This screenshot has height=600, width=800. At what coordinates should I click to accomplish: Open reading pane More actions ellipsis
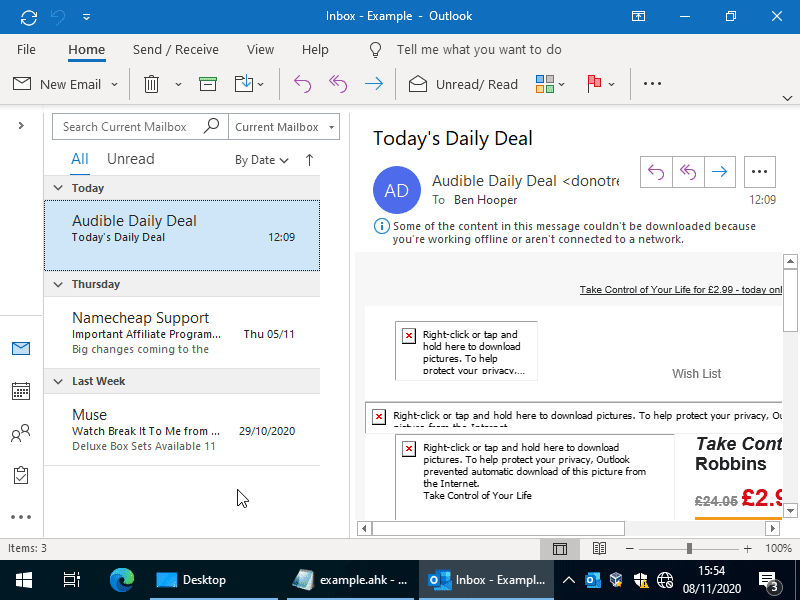tap(760, 172)
